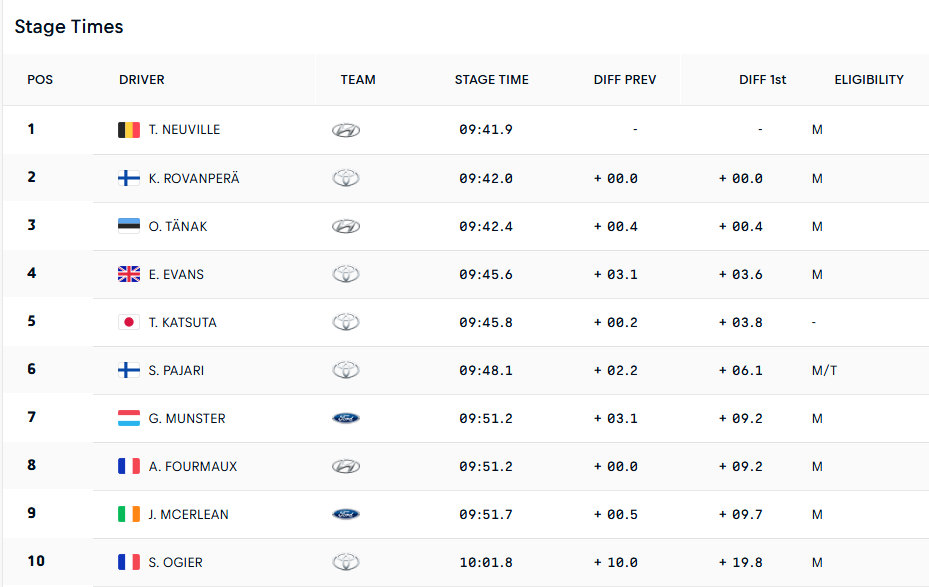Click S. Ogier's driver name
929x587 pixels.
pos(176,562)
